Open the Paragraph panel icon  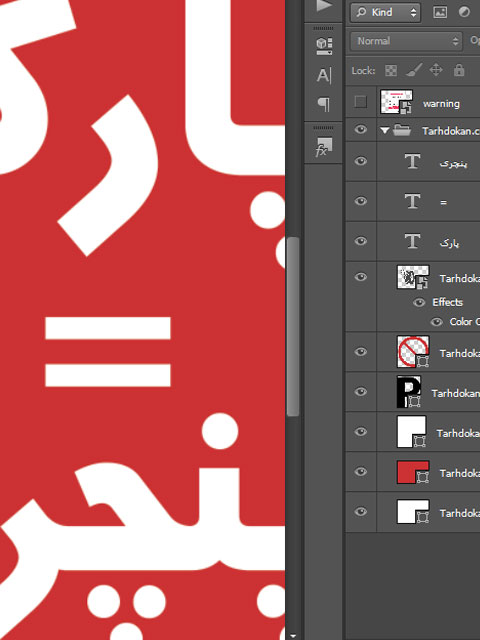(x=324, y=104)
